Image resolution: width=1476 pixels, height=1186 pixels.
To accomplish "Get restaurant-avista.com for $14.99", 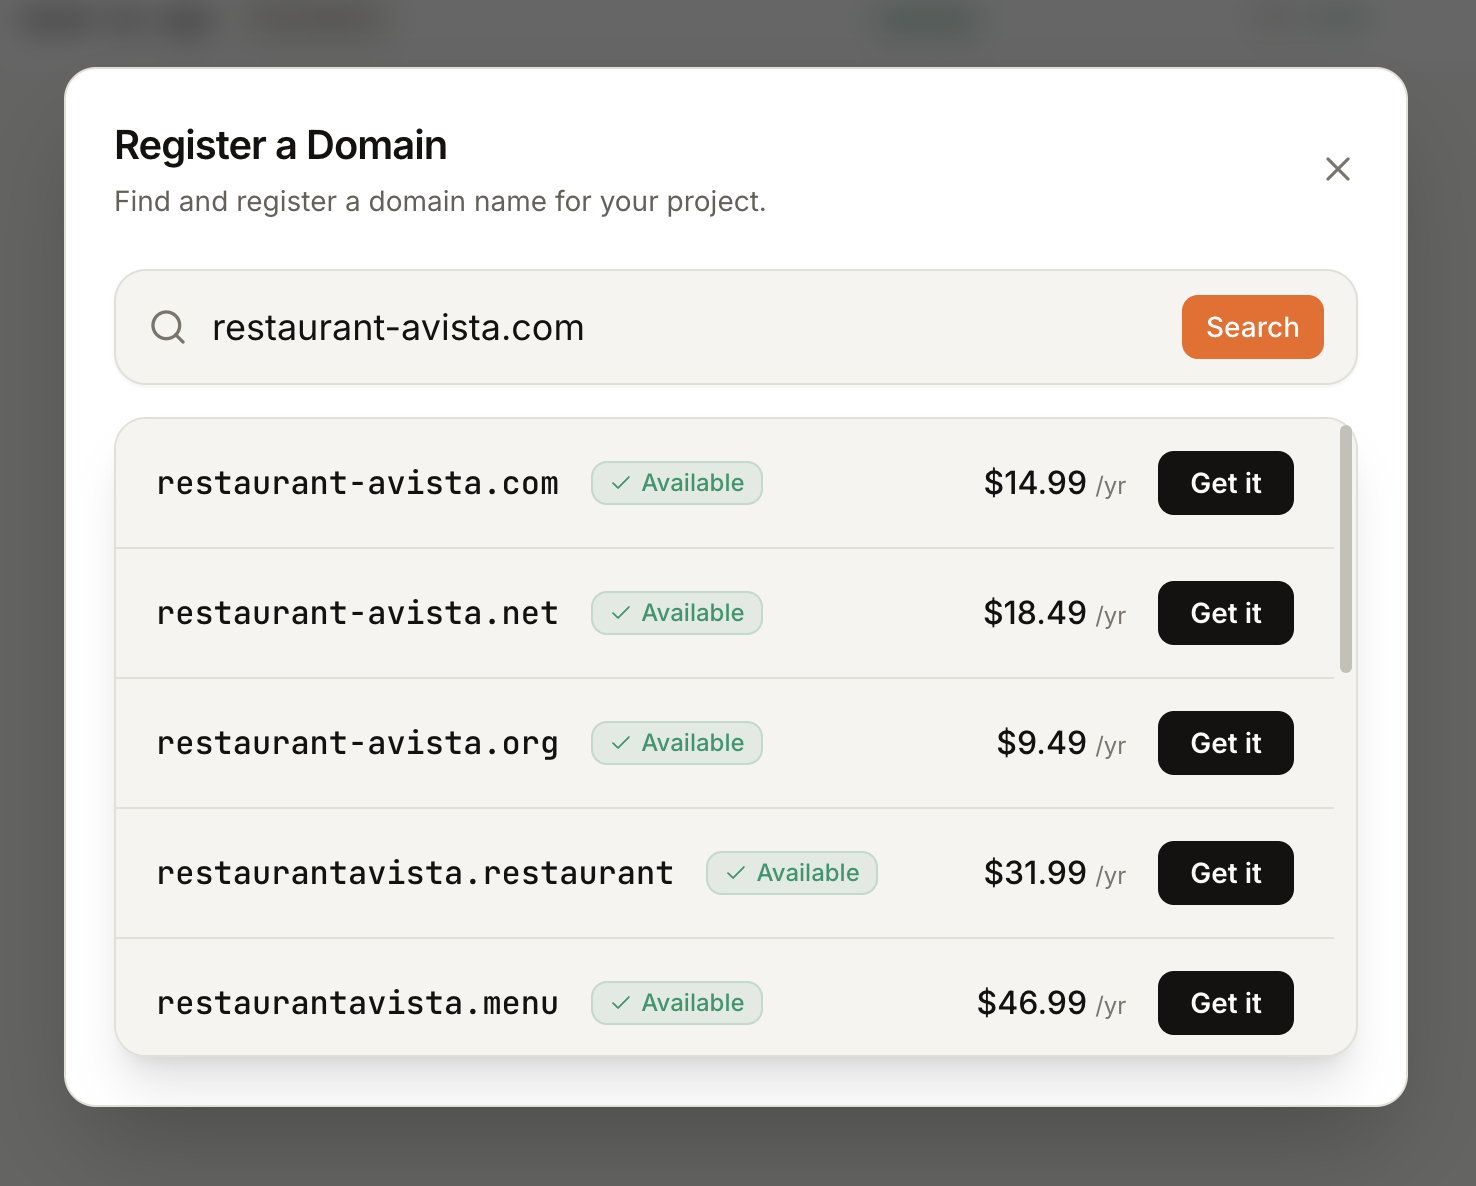I will point(1225,483).
